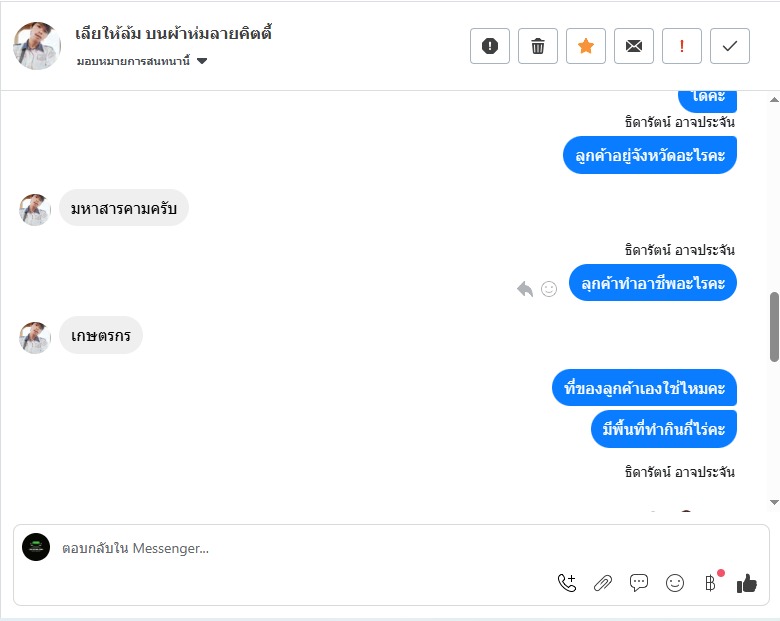Flag conversation with red exclamation icon
This screenshot has height=621, width=780.
coord(682,46)
